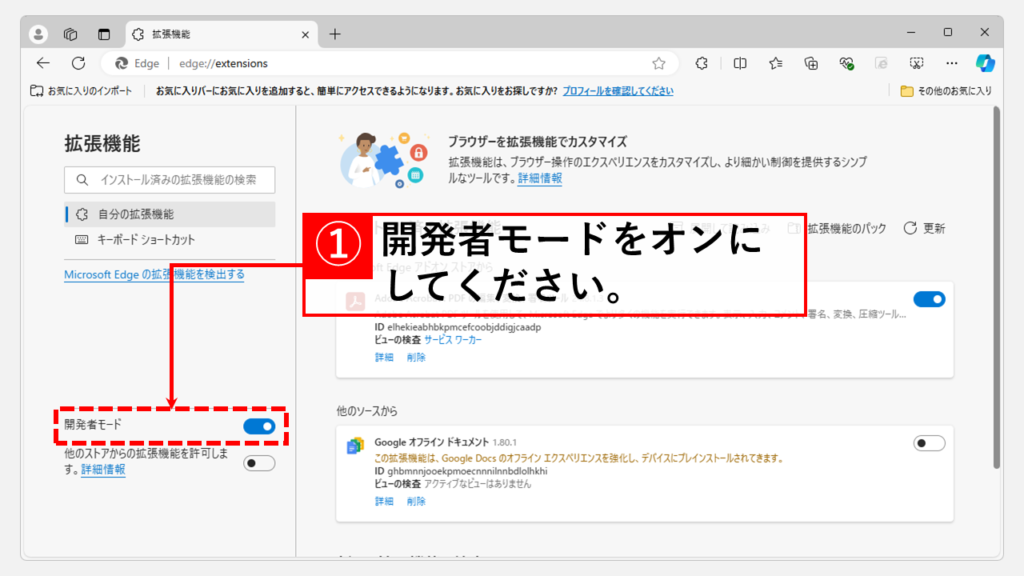Open the Favorites star-list icon
Image resolution: width=1024 pixels, height=576 pixels.
776,63
